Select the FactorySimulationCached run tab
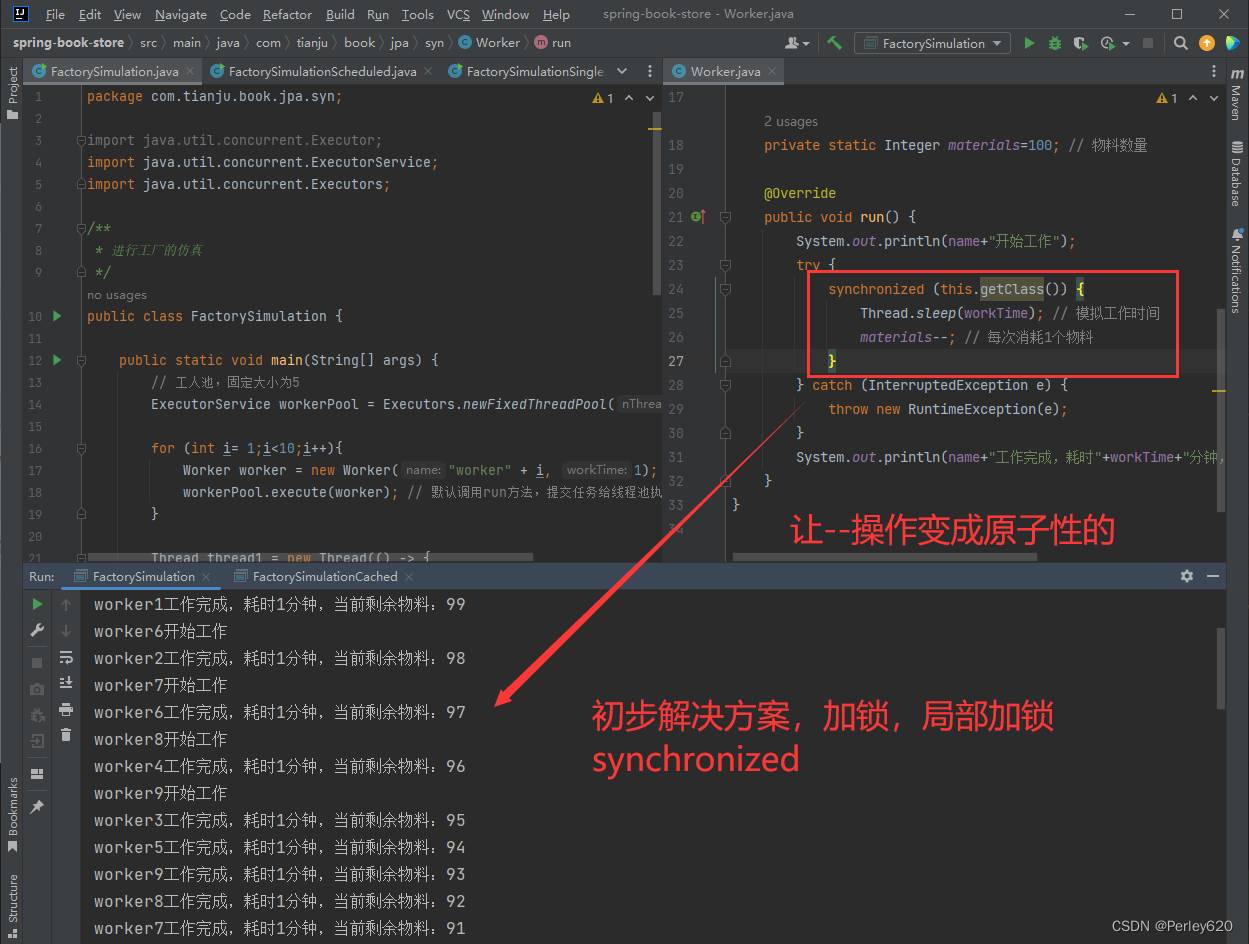The height and width of the screenshot is (944, 1249). point(325,577)
